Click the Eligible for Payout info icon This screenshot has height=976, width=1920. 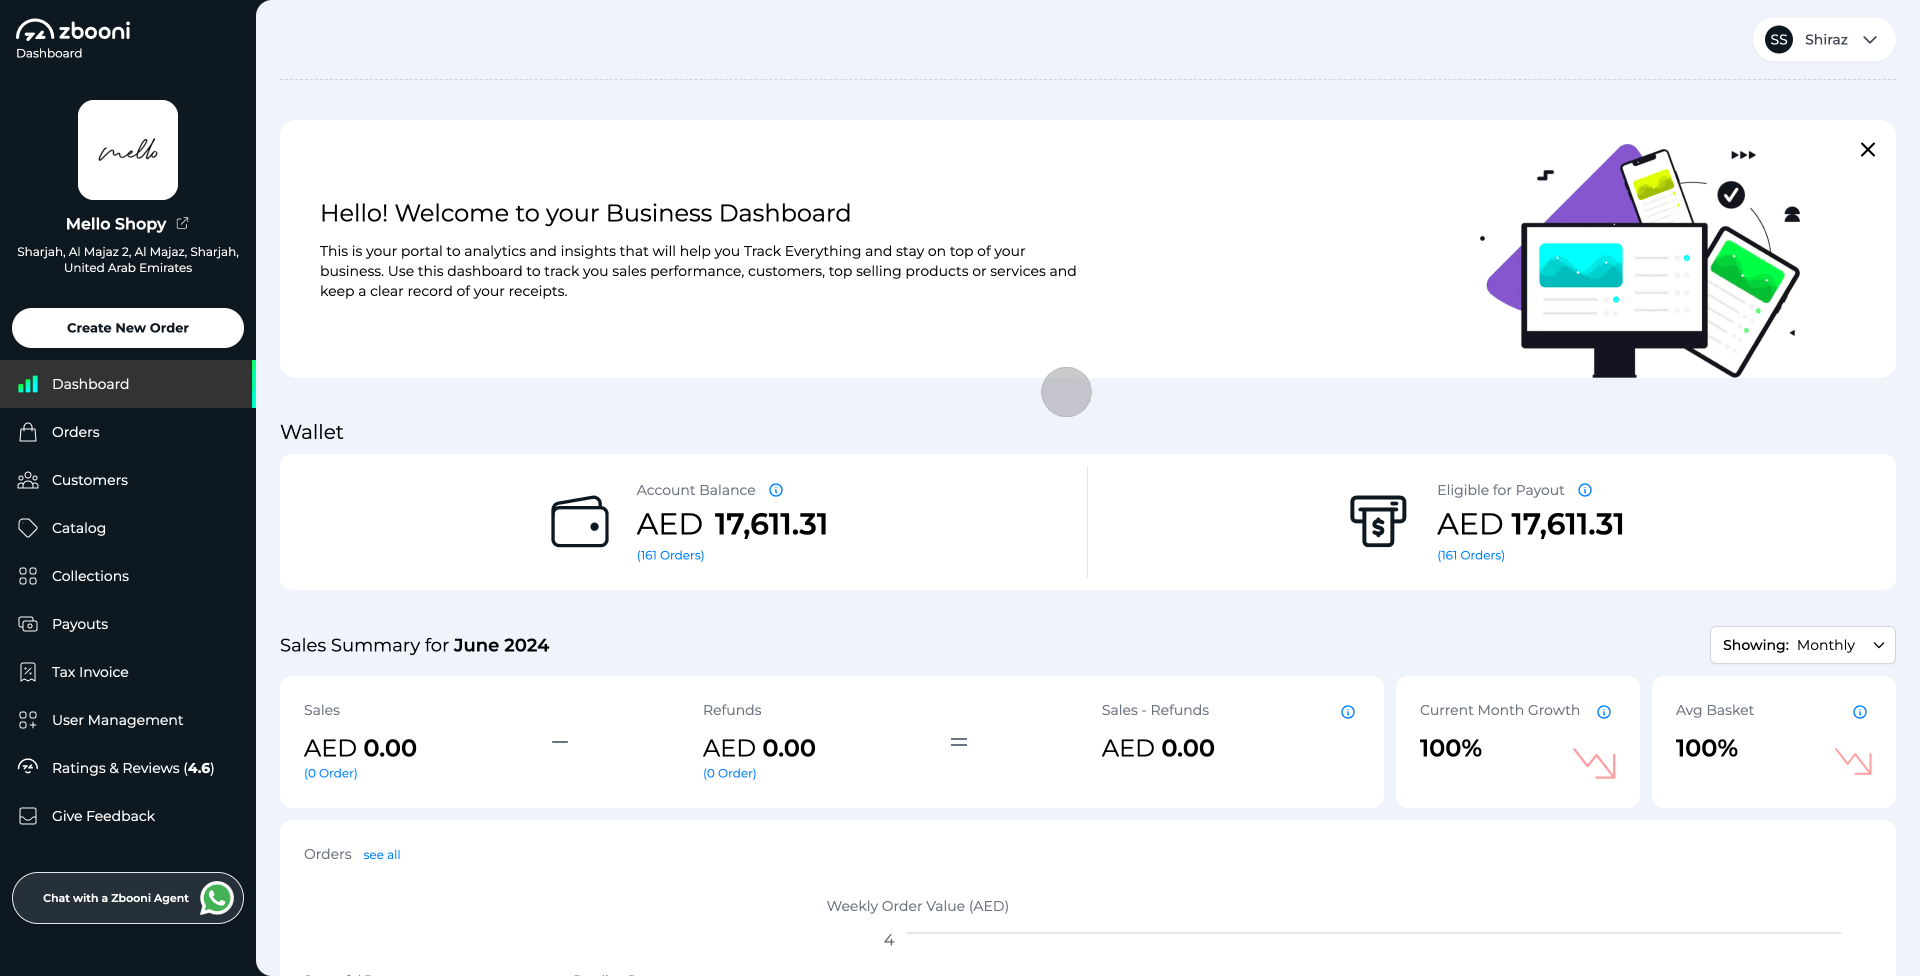[1585, 490]
